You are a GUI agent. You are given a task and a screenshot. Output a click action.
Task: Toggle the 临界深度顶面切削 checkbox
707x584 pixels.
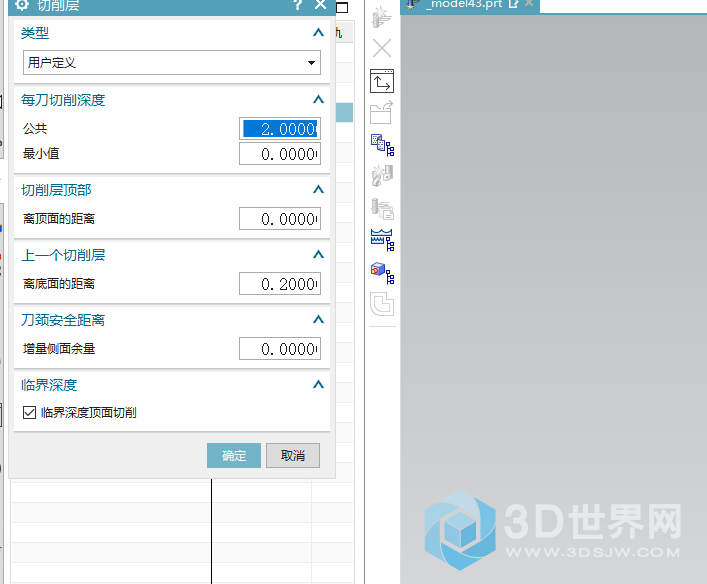29,412
